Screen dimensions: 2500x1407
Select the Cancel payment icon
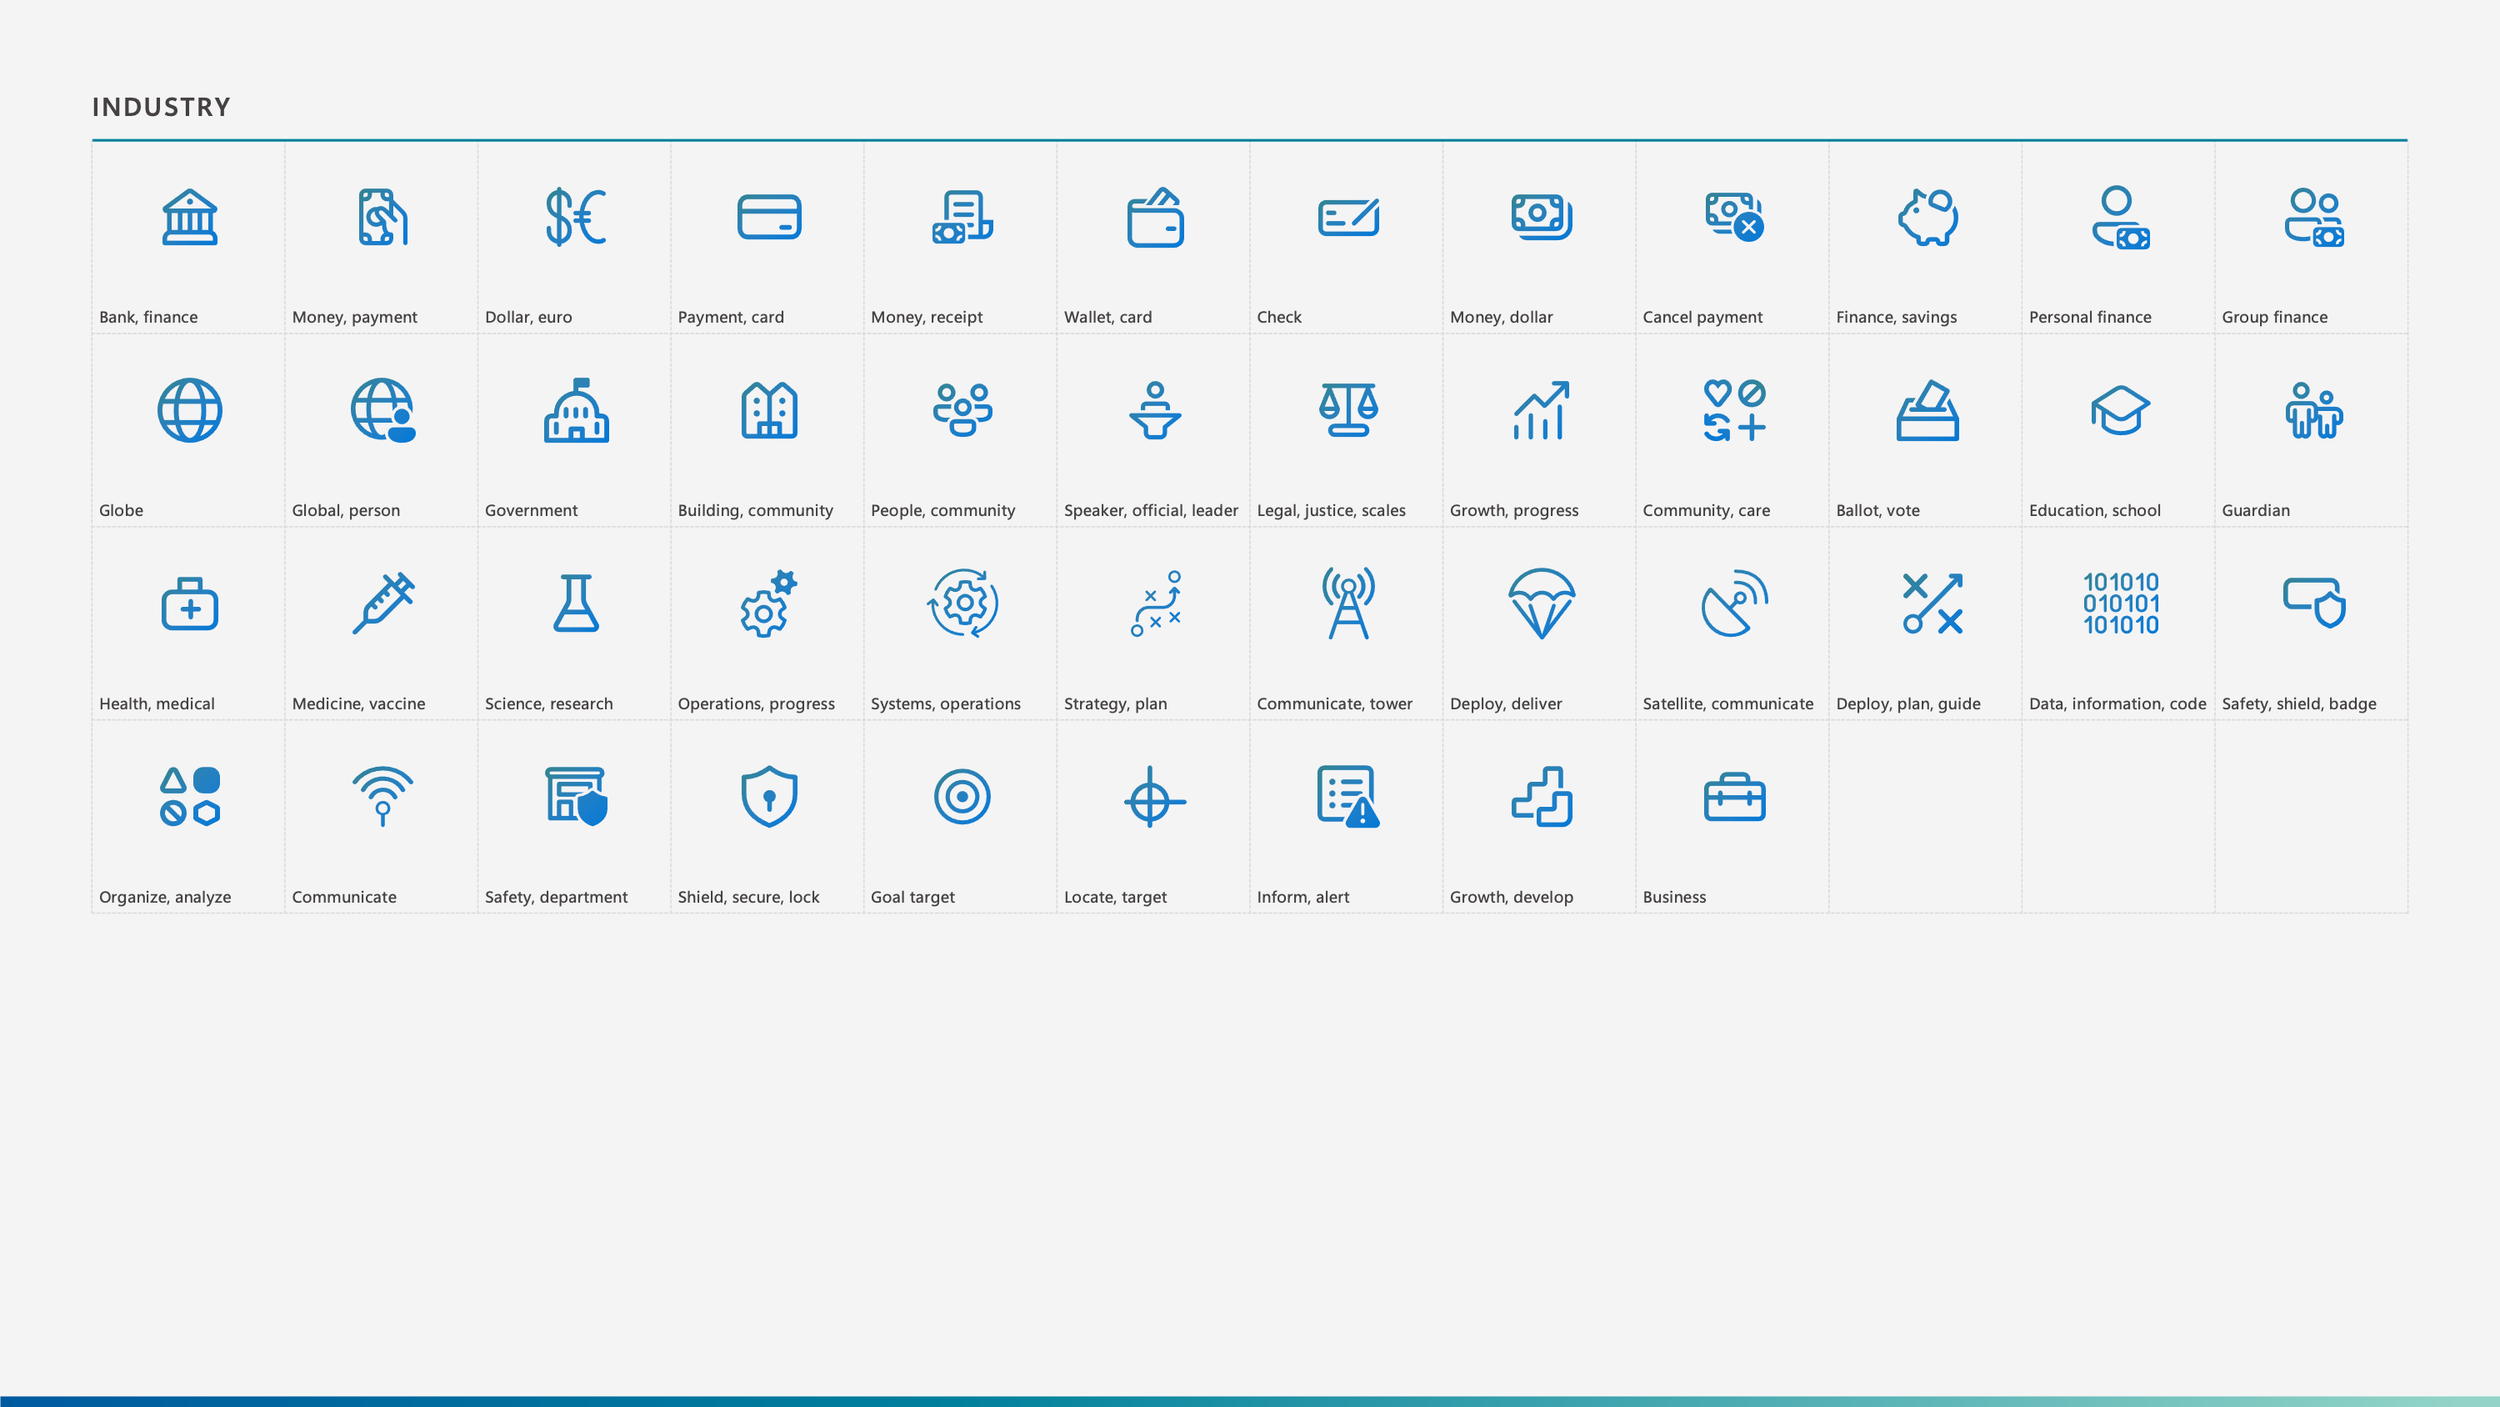tap(1734, 217)
